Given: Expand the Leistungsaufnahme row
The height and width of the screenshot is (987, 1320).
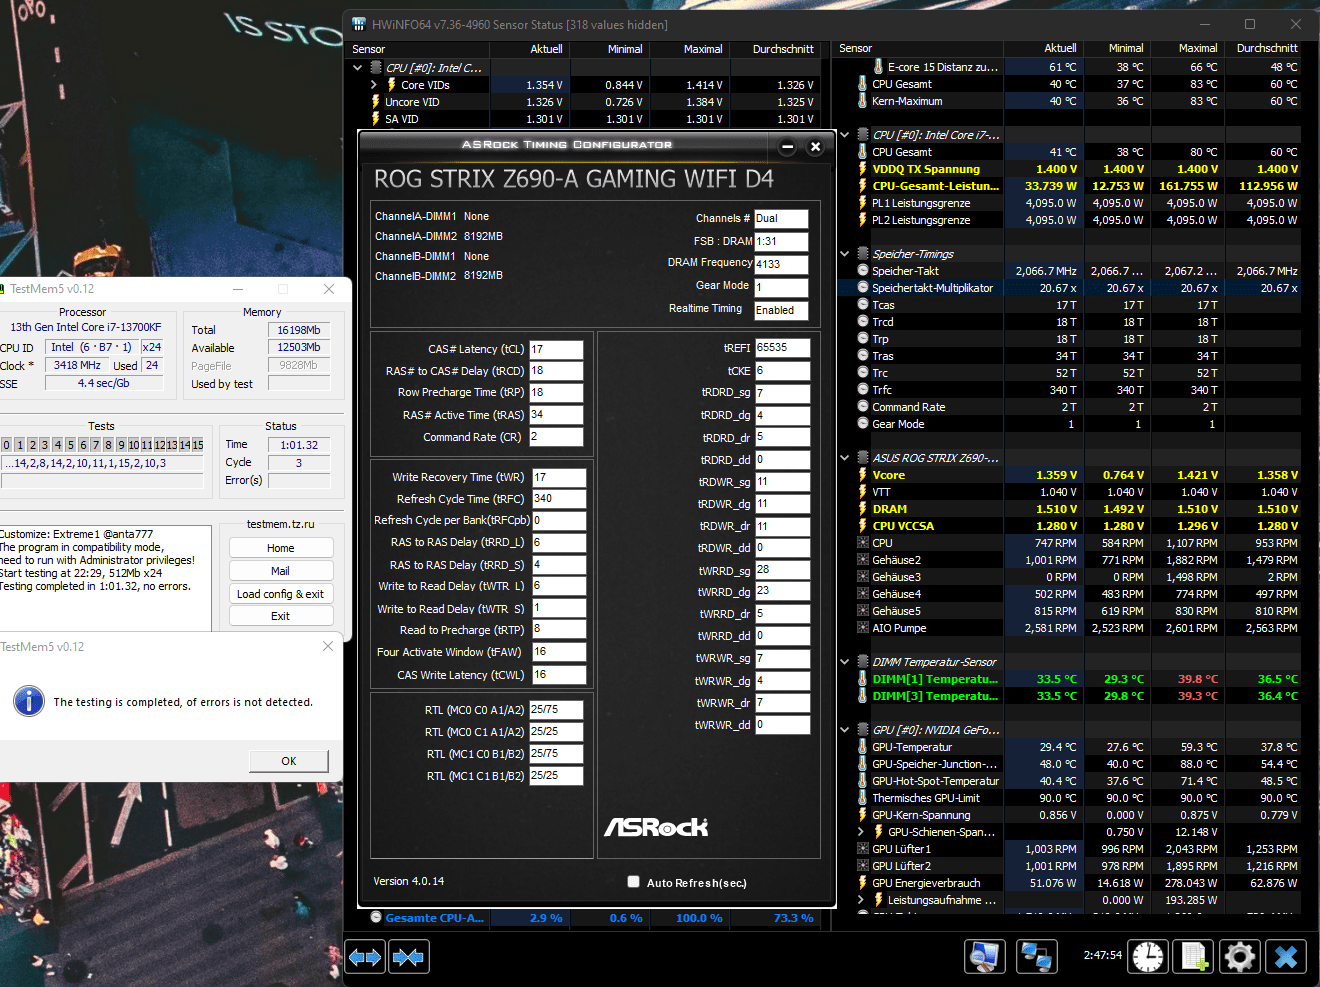Looking at the screenshot, I should click(861, 900).
